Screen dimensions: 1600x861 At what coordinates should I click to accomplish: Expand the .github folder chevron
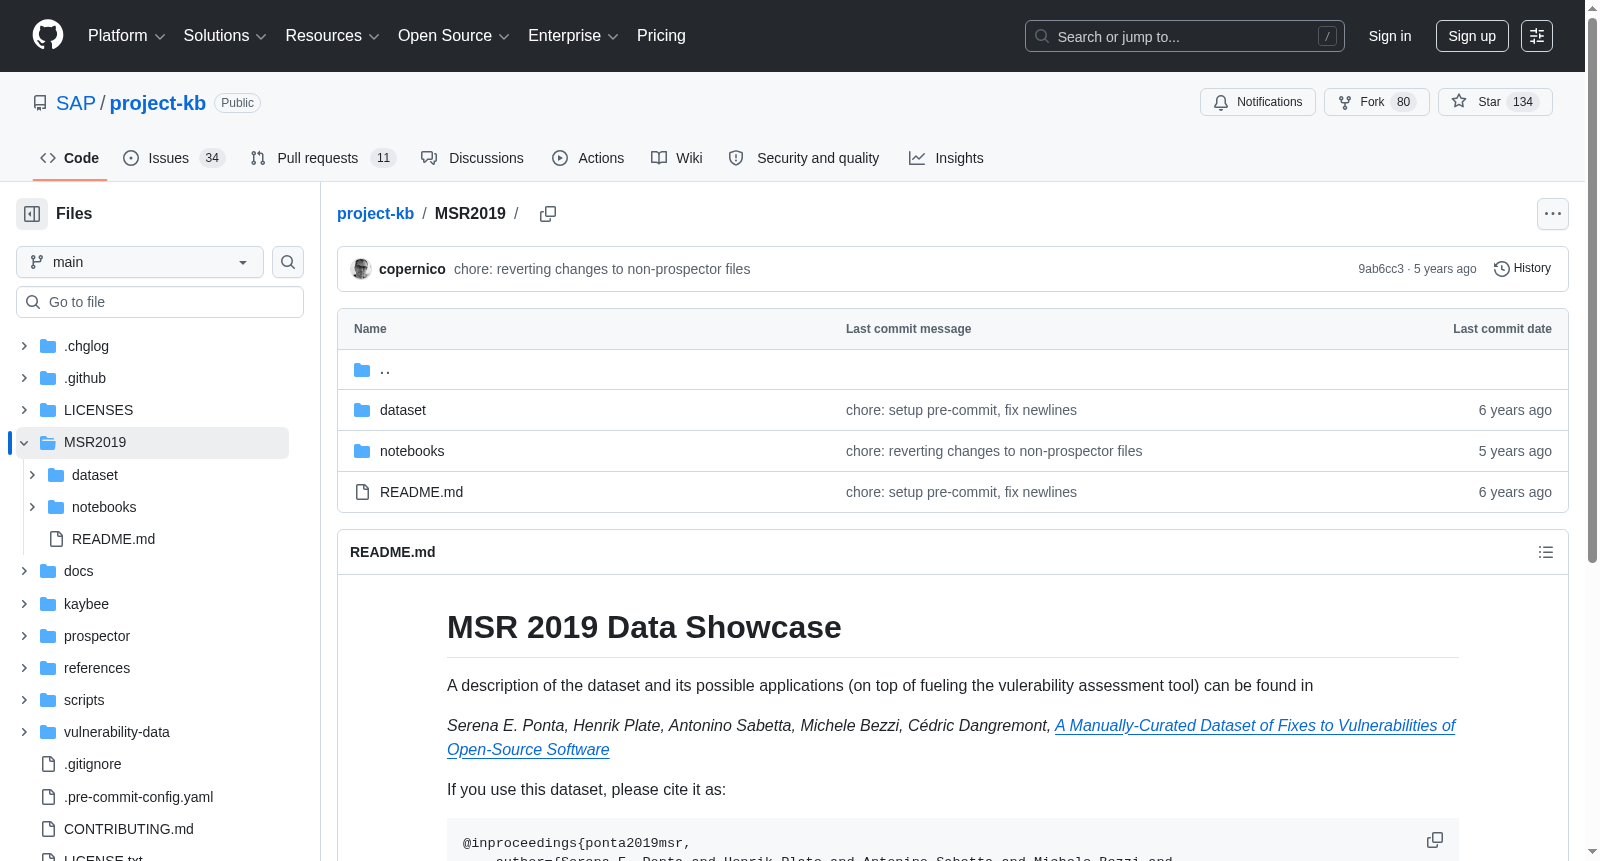(24, 378)
